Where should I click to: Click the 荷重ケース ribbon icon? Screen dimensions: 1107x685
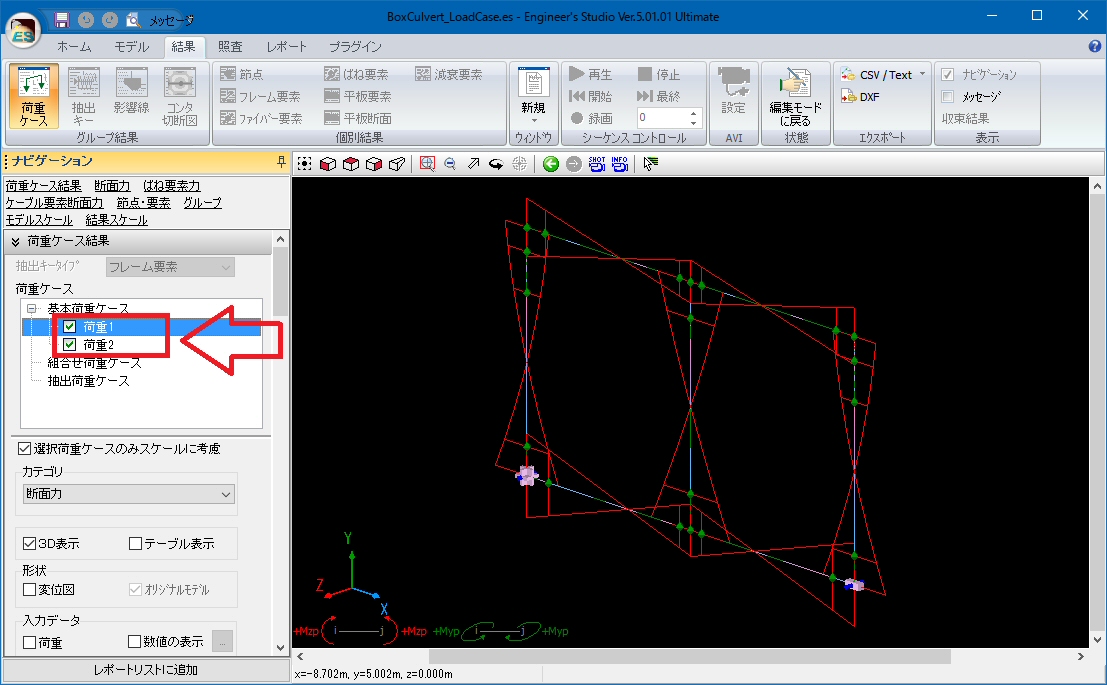coord(33,96)
